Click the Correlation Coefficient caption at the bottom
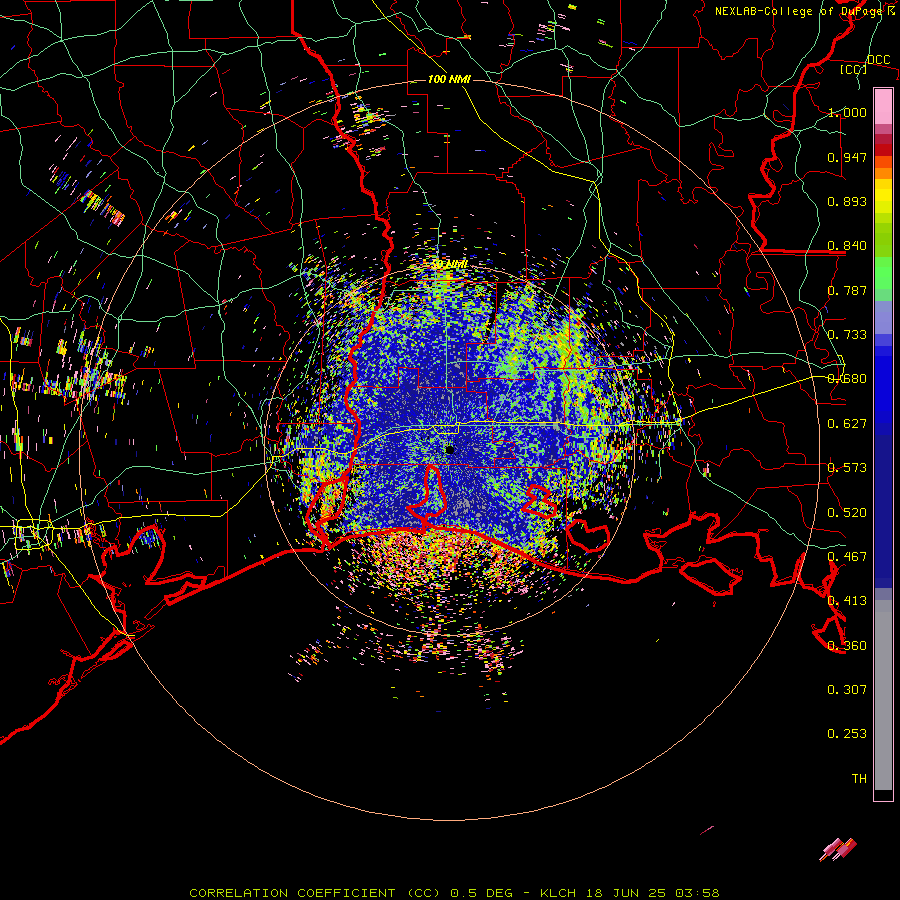The image size is (900, 900). (x=454, y=893)
